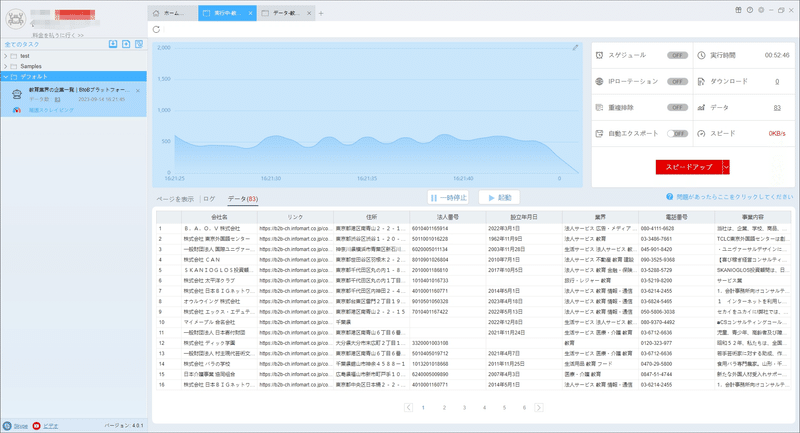Click the データ chart icon in stats
800x433 pixels.
[x=702, y=108]
